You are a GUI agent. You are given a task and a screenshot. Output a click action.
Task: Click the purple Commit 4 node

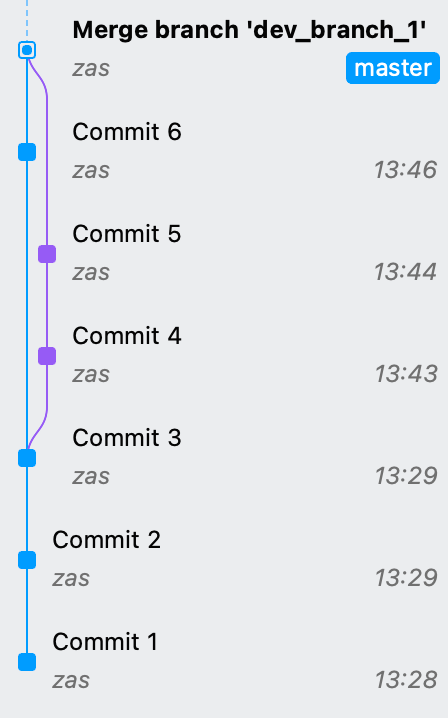[x=47, y=356]
